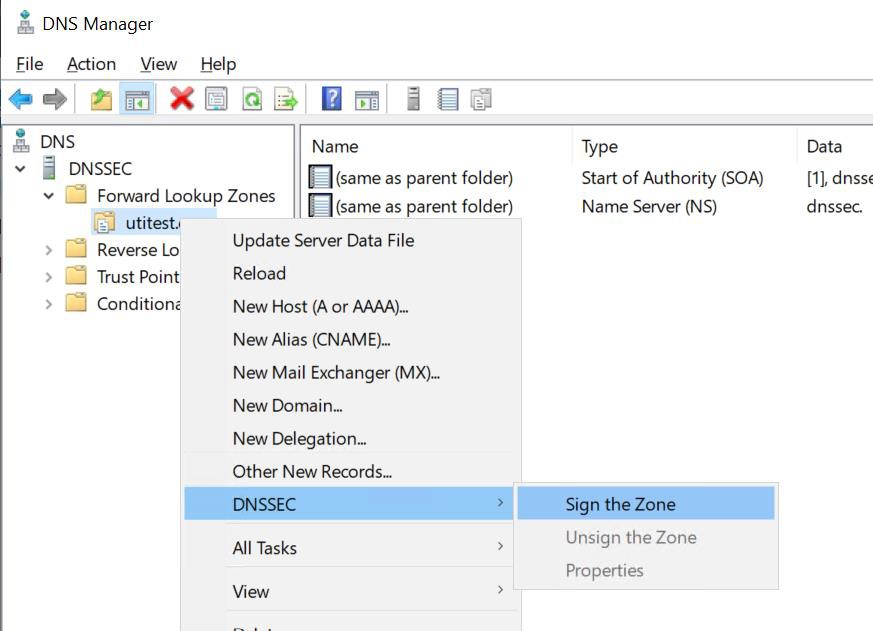Click the utitest zone icon
Screen dimensions: 873x631
pos(104,222)
